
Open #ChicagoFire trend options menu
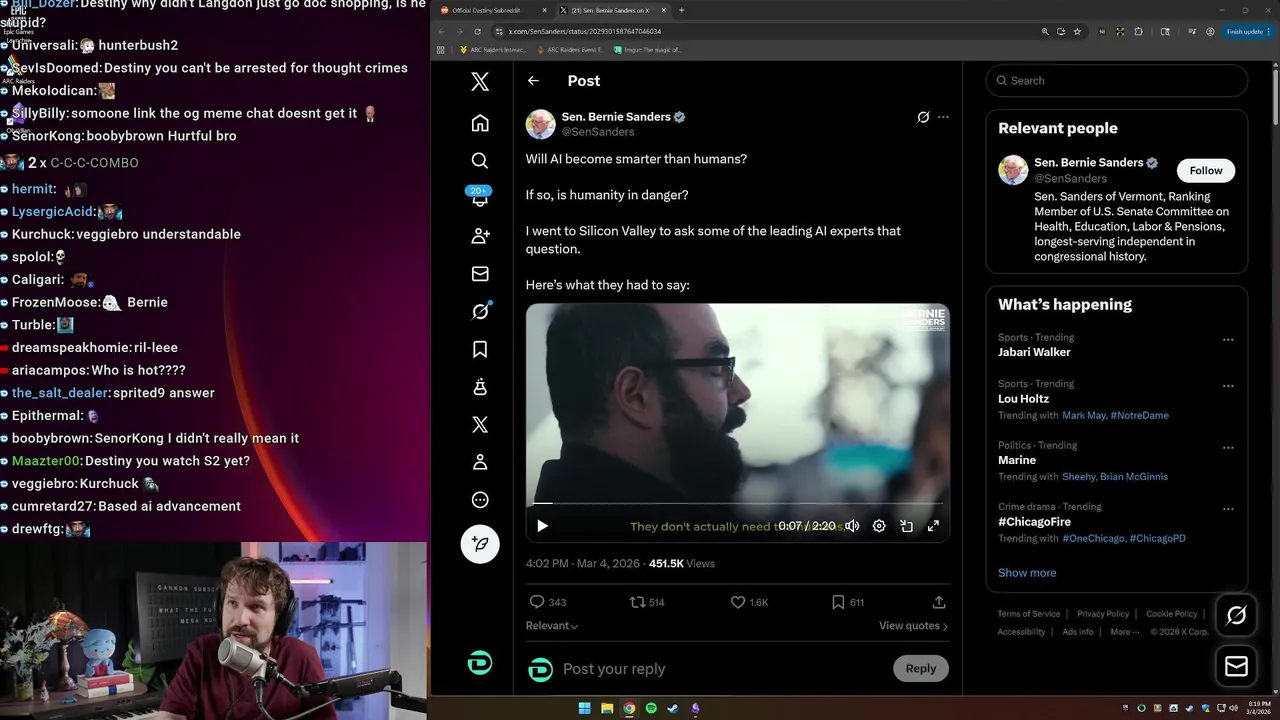pyautogui.click(x=1228, y=509)
